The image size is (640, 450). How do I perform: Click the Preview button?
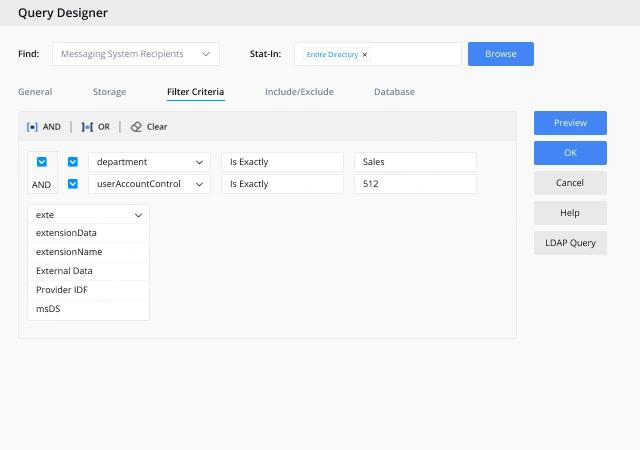tap(570, 123)
